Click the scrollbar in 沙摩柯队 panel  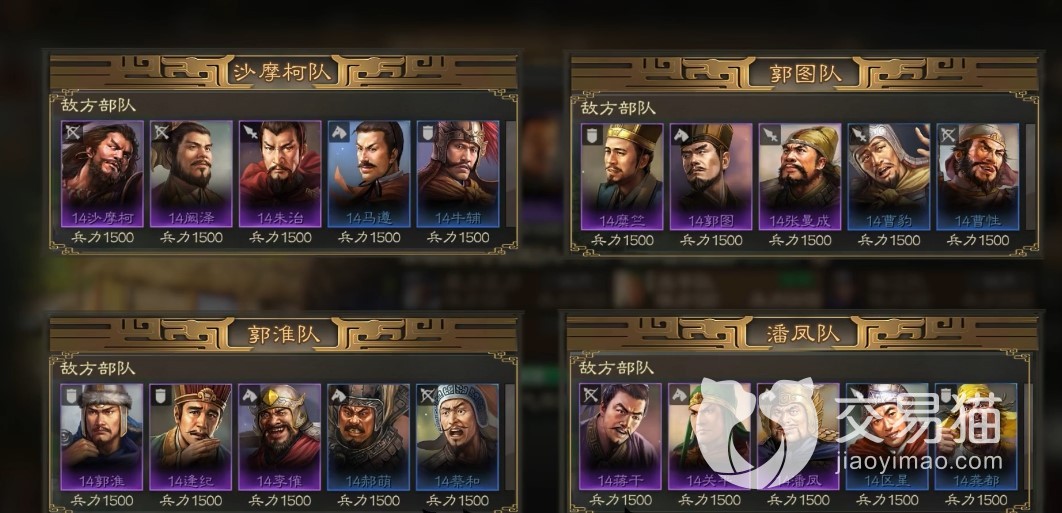pyautogui.click(x=511, y=174)
